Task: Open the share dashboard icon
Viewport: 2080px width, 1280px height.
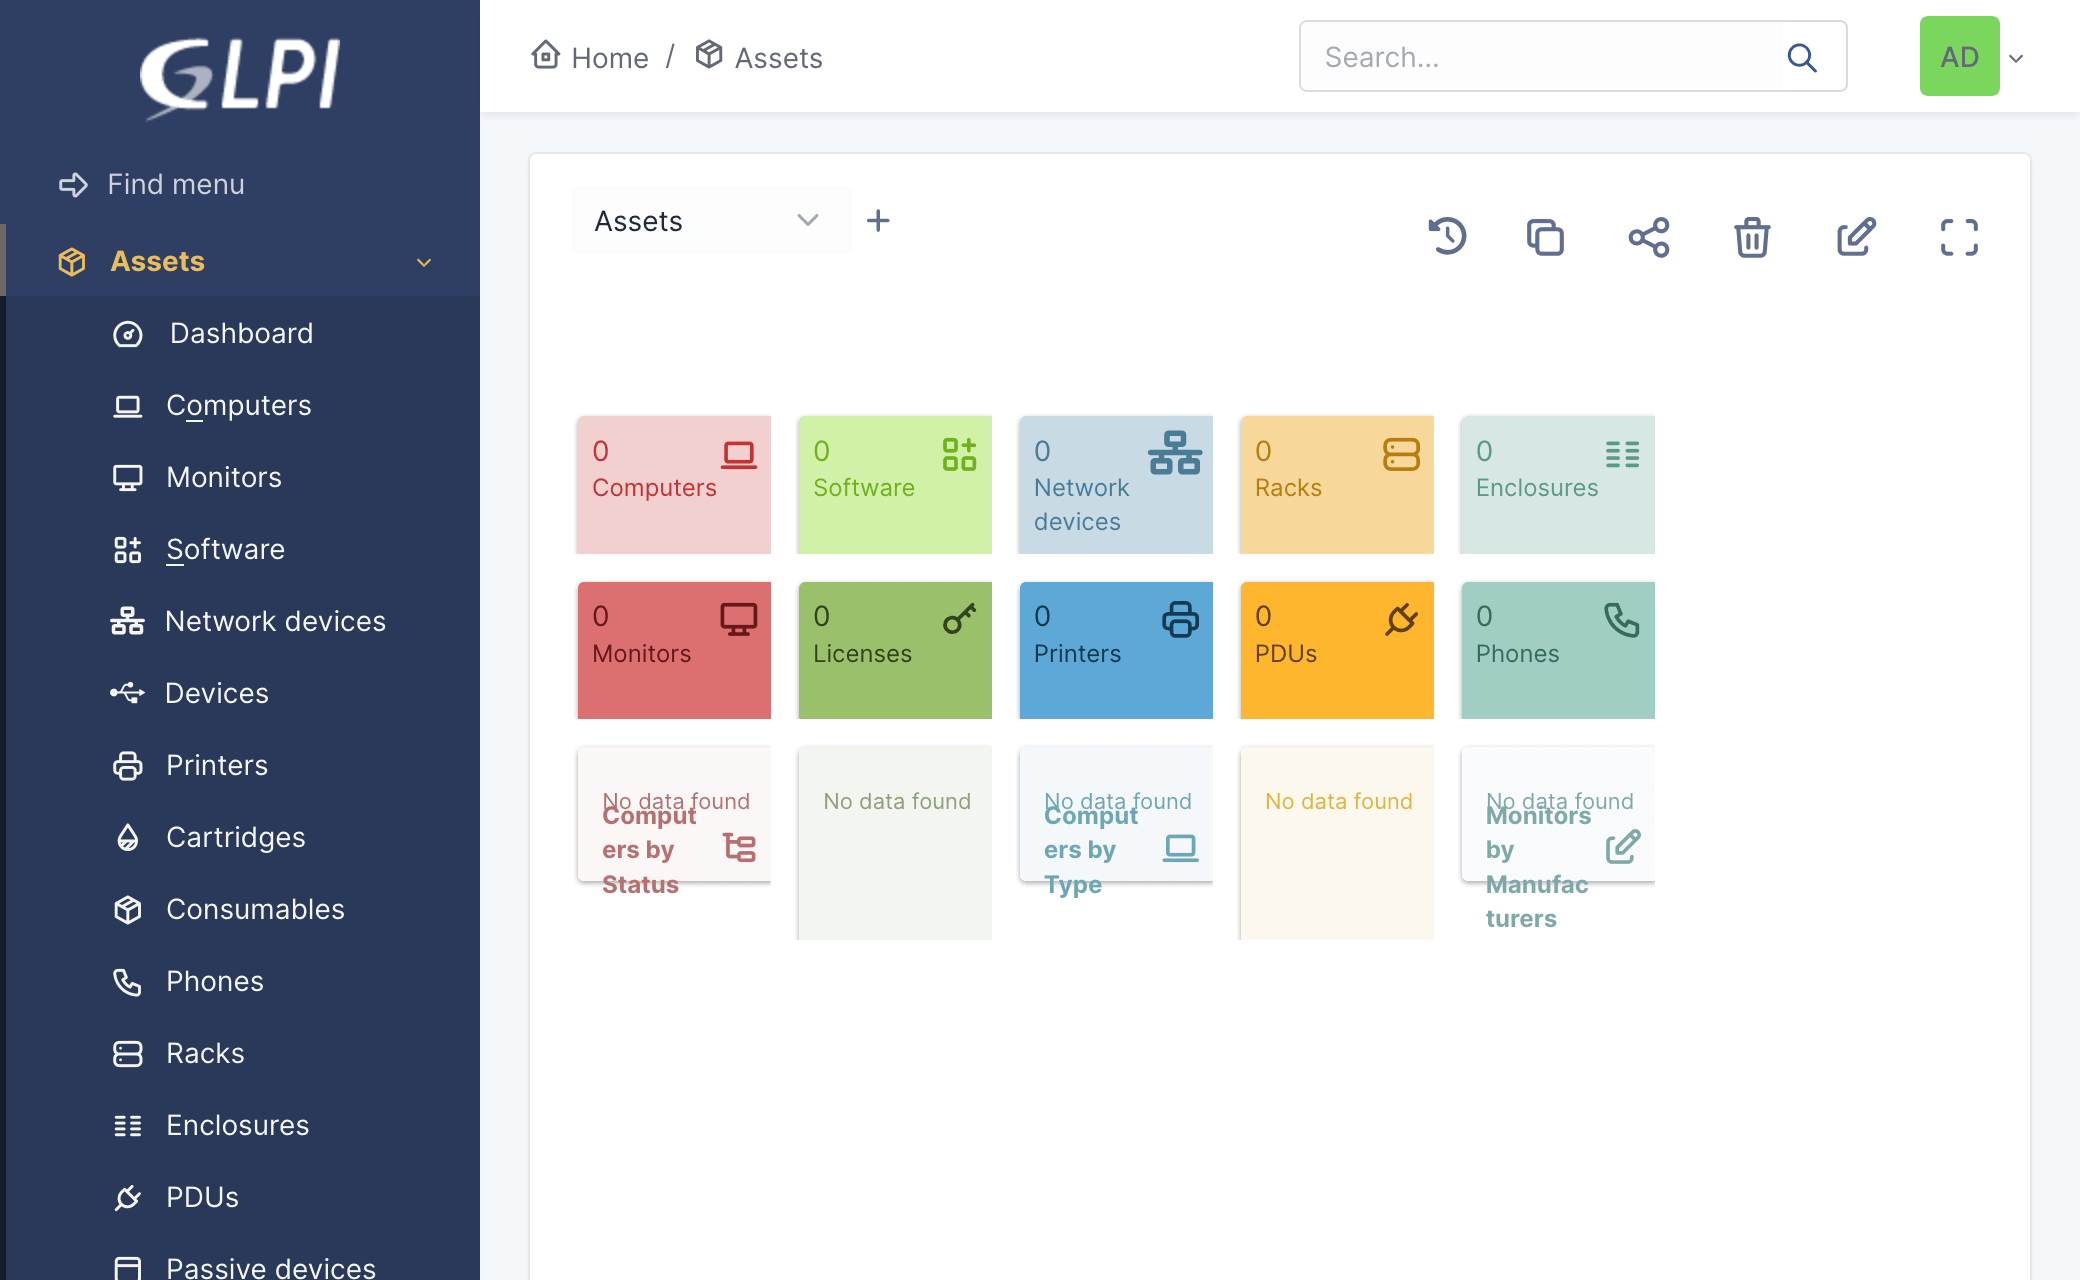Action: click(x=1649, y=237)
